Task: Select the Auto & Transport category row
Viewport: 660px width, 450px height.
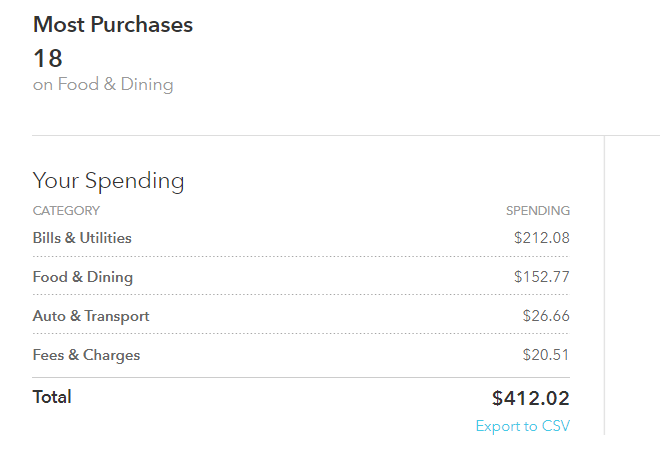Action: tap(91, 316)
